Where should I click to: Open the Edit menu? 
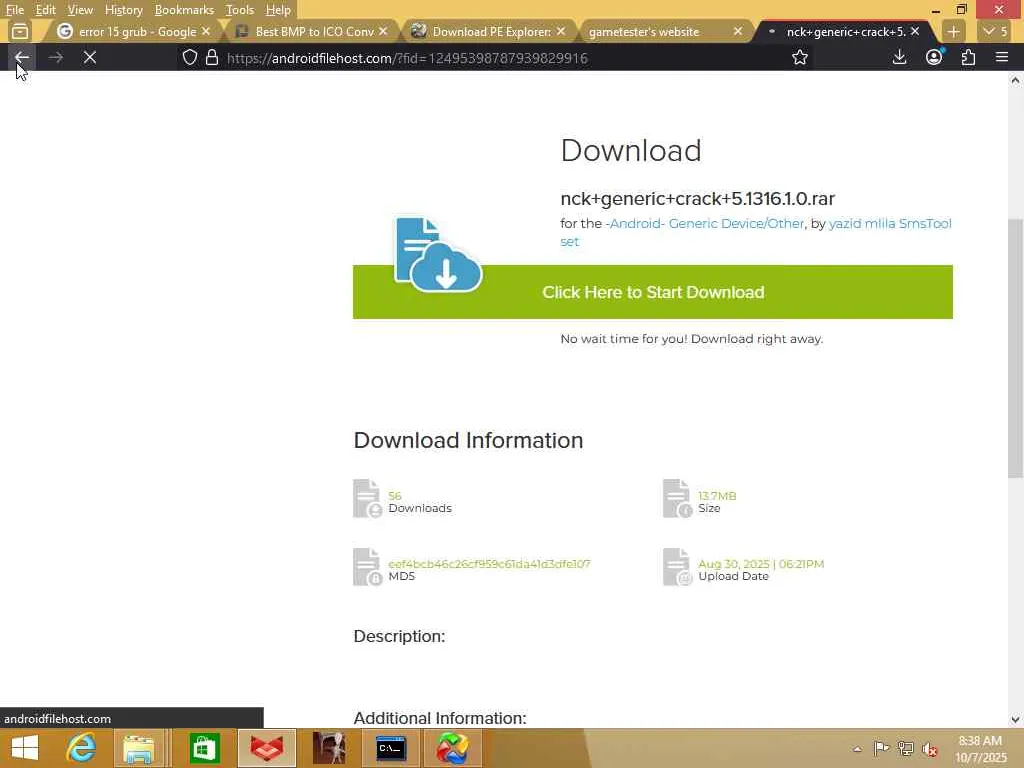click(x=45, y=10)
